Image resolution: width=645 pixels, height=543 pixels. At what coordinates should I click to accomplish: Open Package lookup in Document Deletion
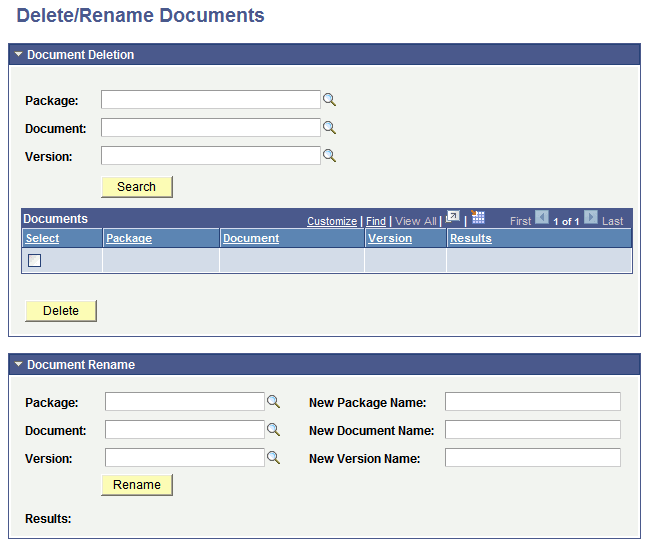pyautogui.click(x=329, y=100)
